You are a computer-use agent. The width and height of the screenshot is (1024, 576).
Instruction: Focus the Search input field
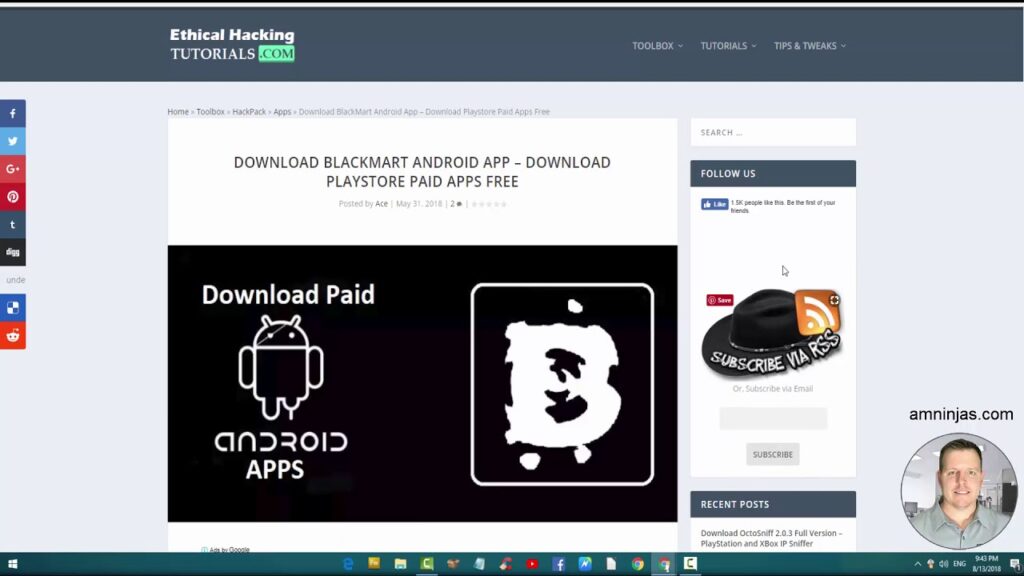click(x=773, y=133)
